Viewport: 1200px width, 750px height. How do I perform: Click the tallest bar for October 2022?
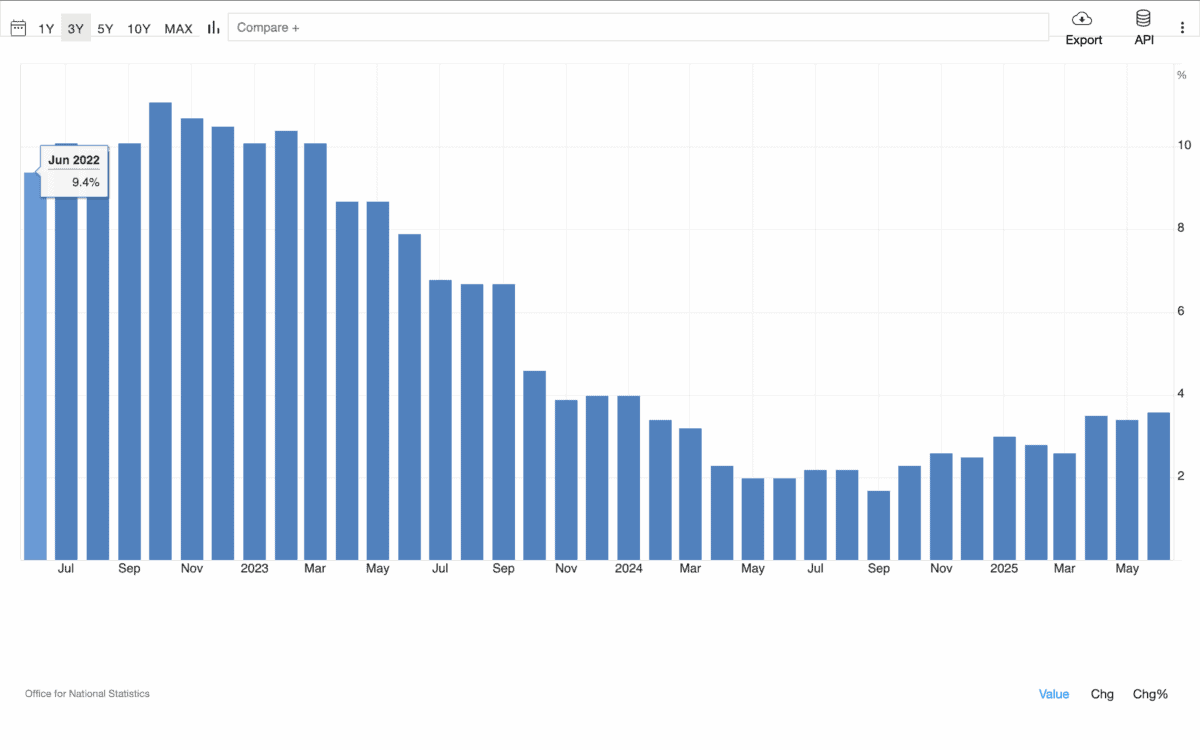pos(160,330)
